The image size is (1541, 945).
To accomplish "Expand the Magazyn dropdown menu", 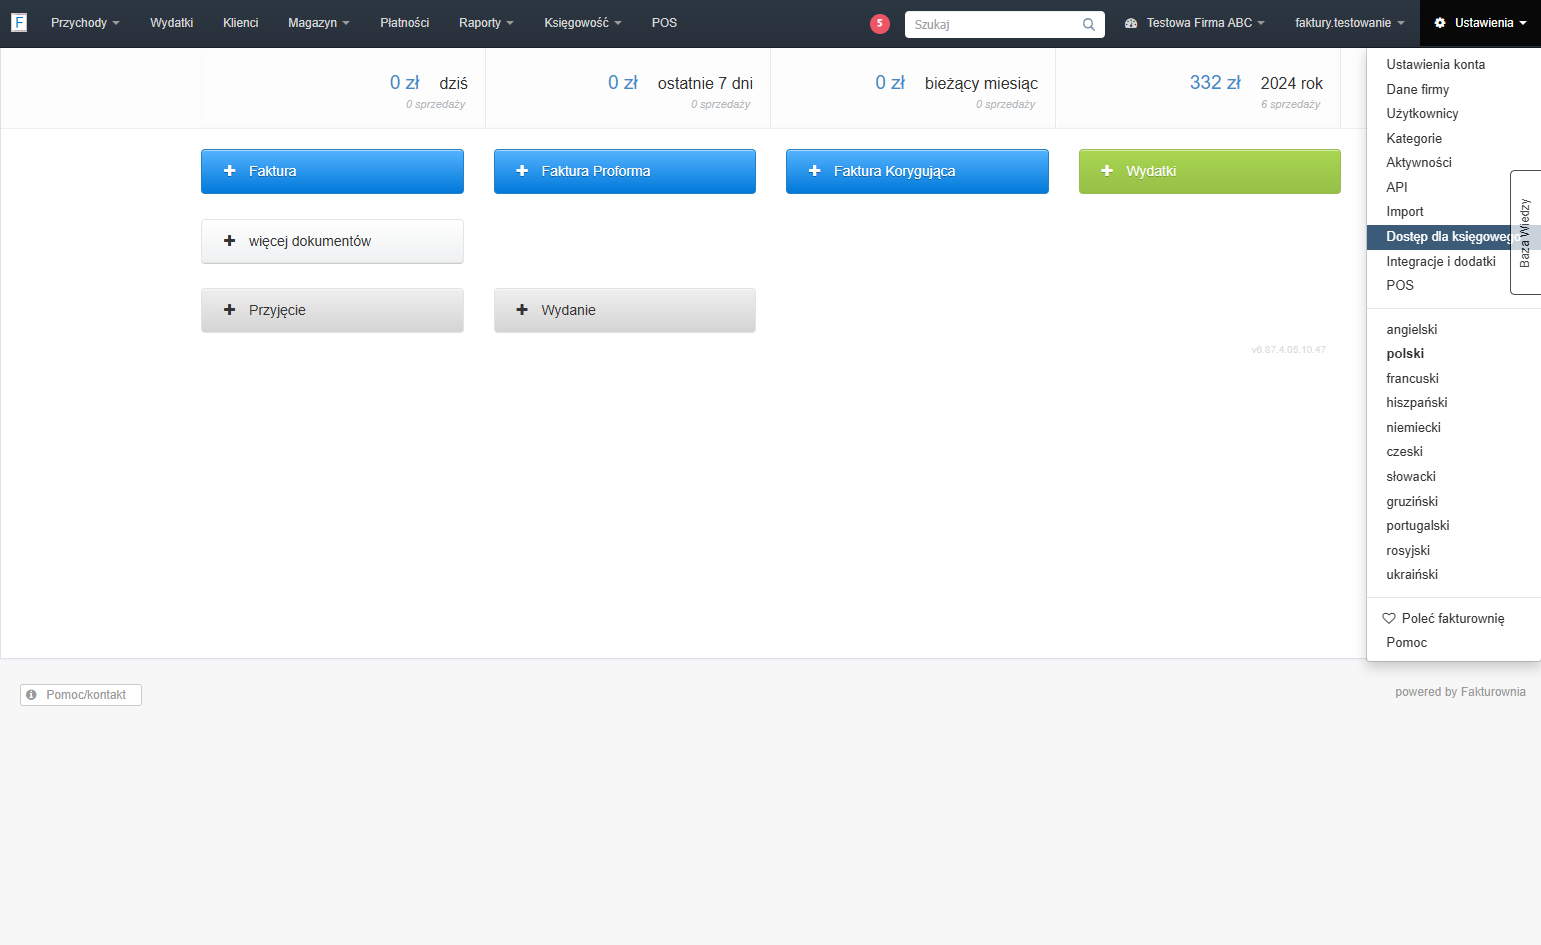I will point(318,23).
